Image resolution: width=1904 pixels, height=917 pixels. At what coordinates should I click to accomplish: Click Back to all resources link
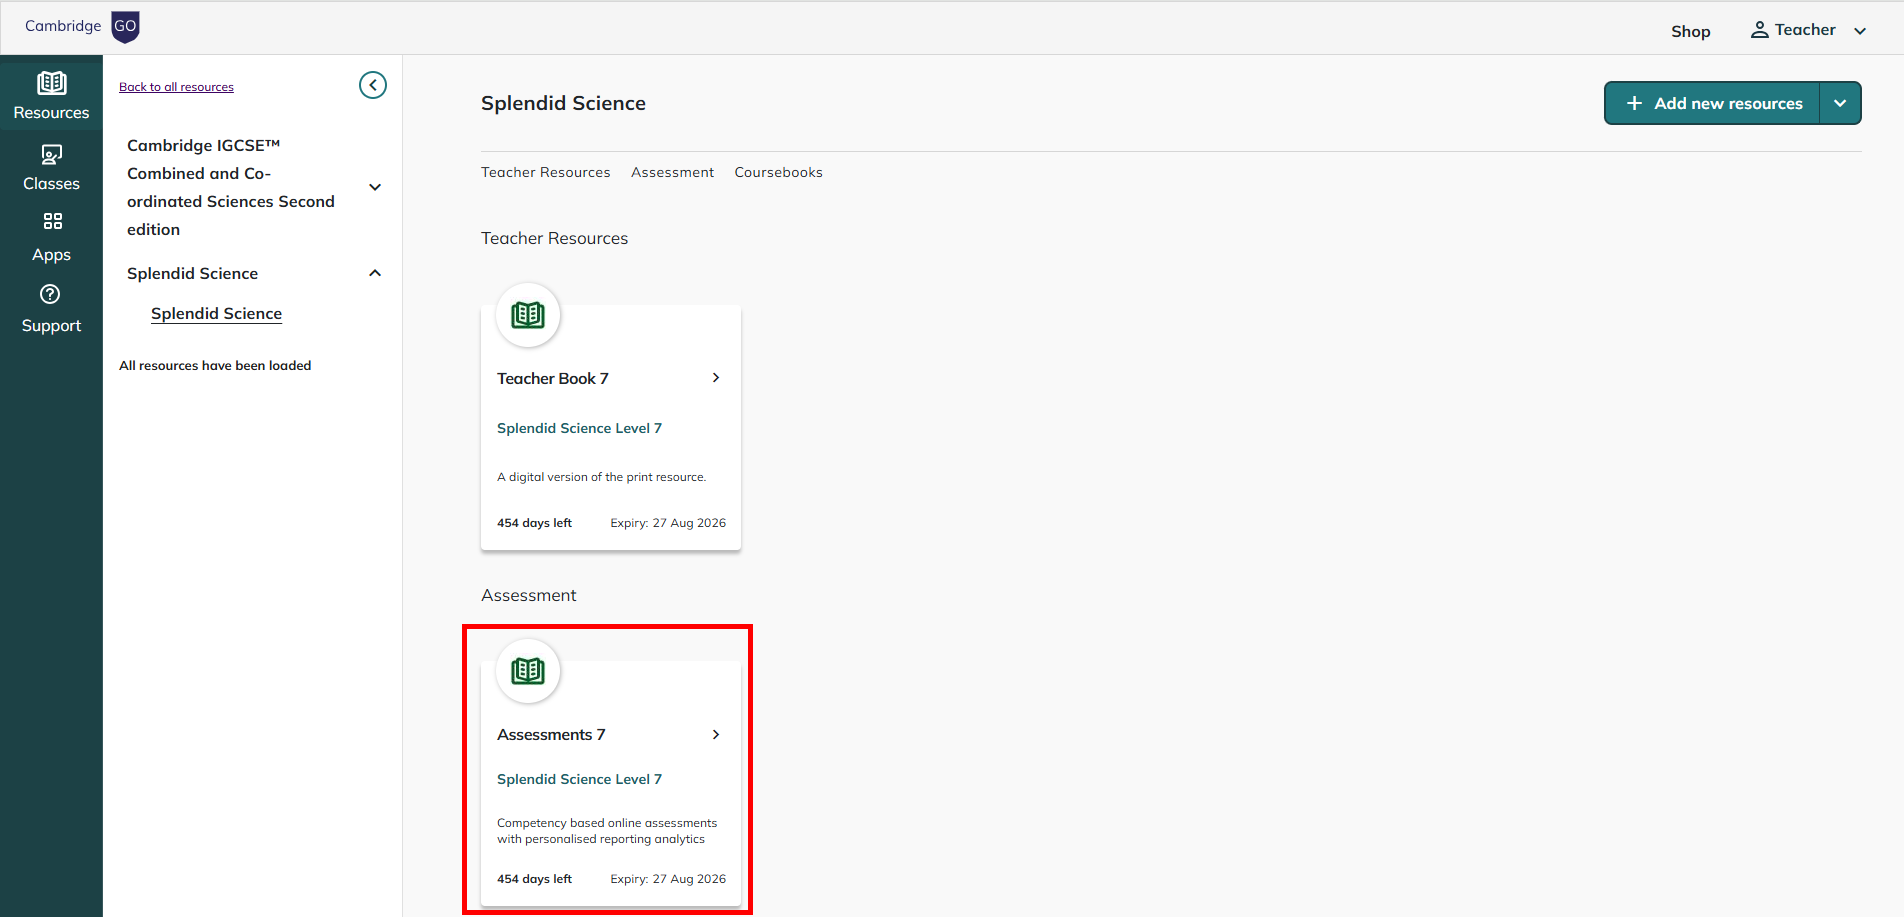pos(176,87)
